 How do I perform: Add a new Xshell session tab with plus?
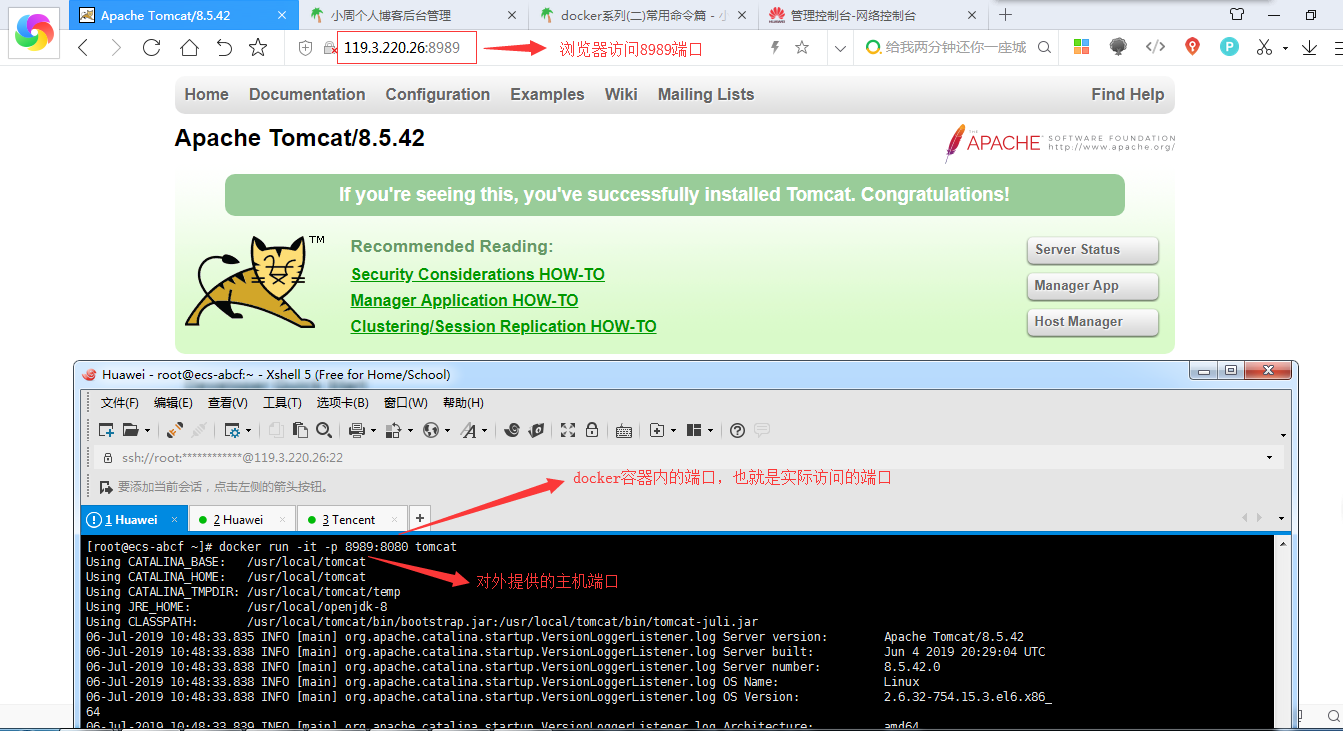[420, 518]
